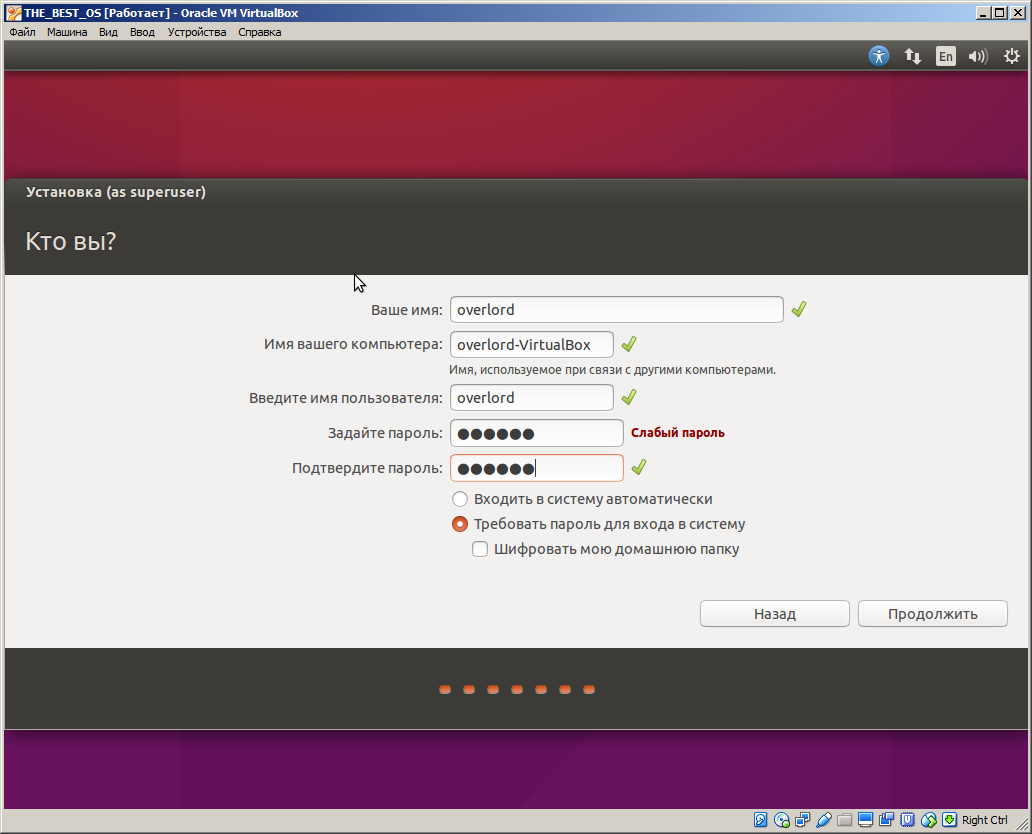Open the accessibility menu icon in the top panel

click(879, 56)
